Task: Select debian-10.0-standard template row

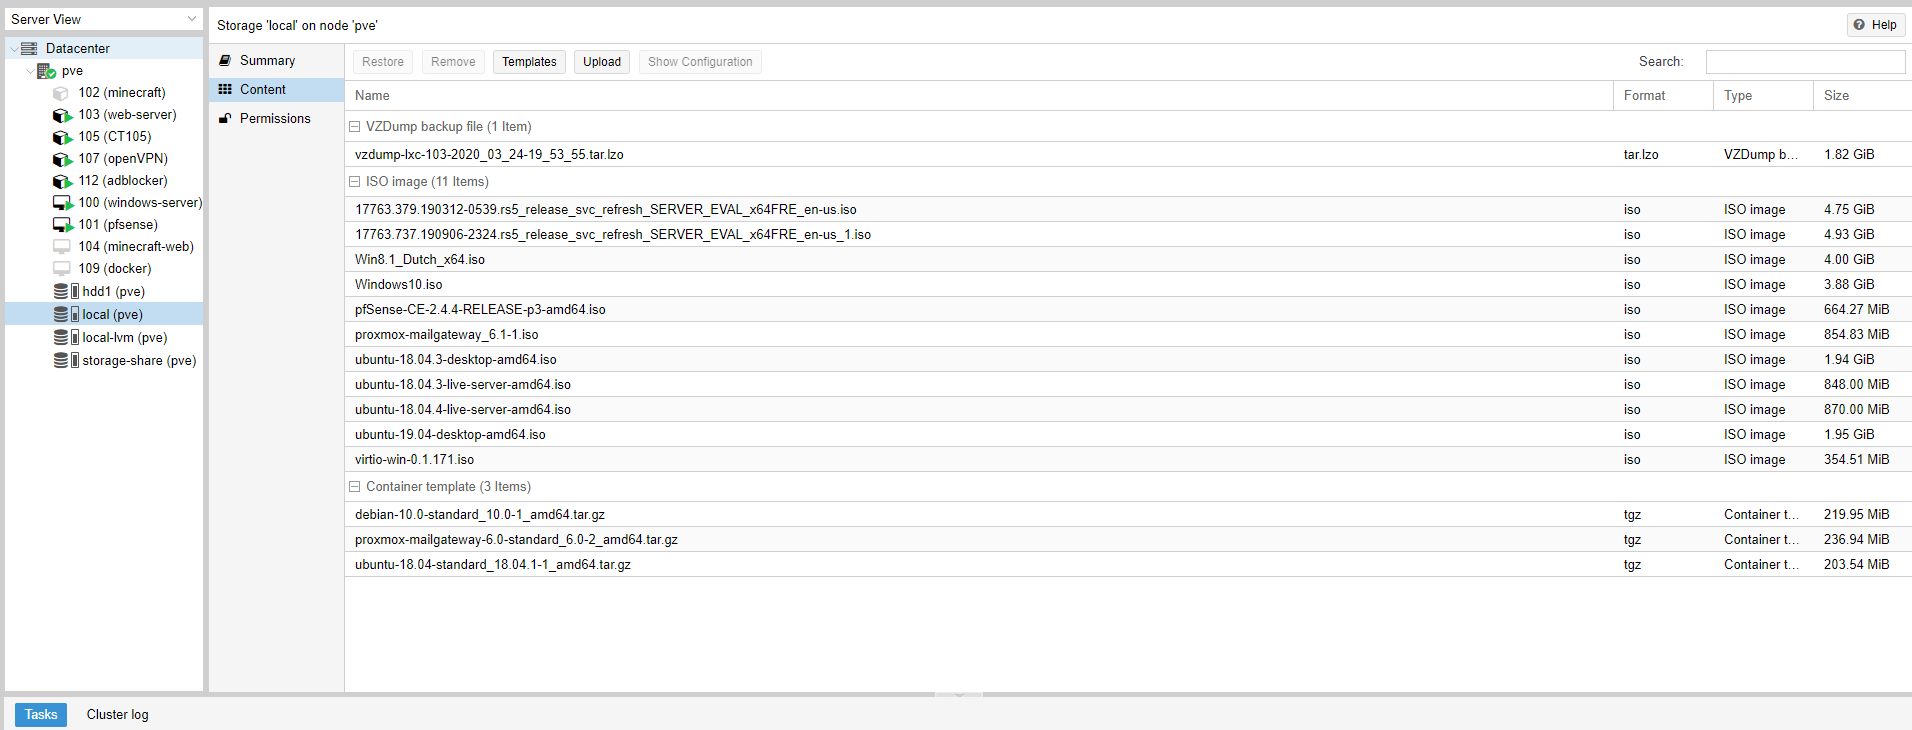Action: click(x=1128, y=514)
